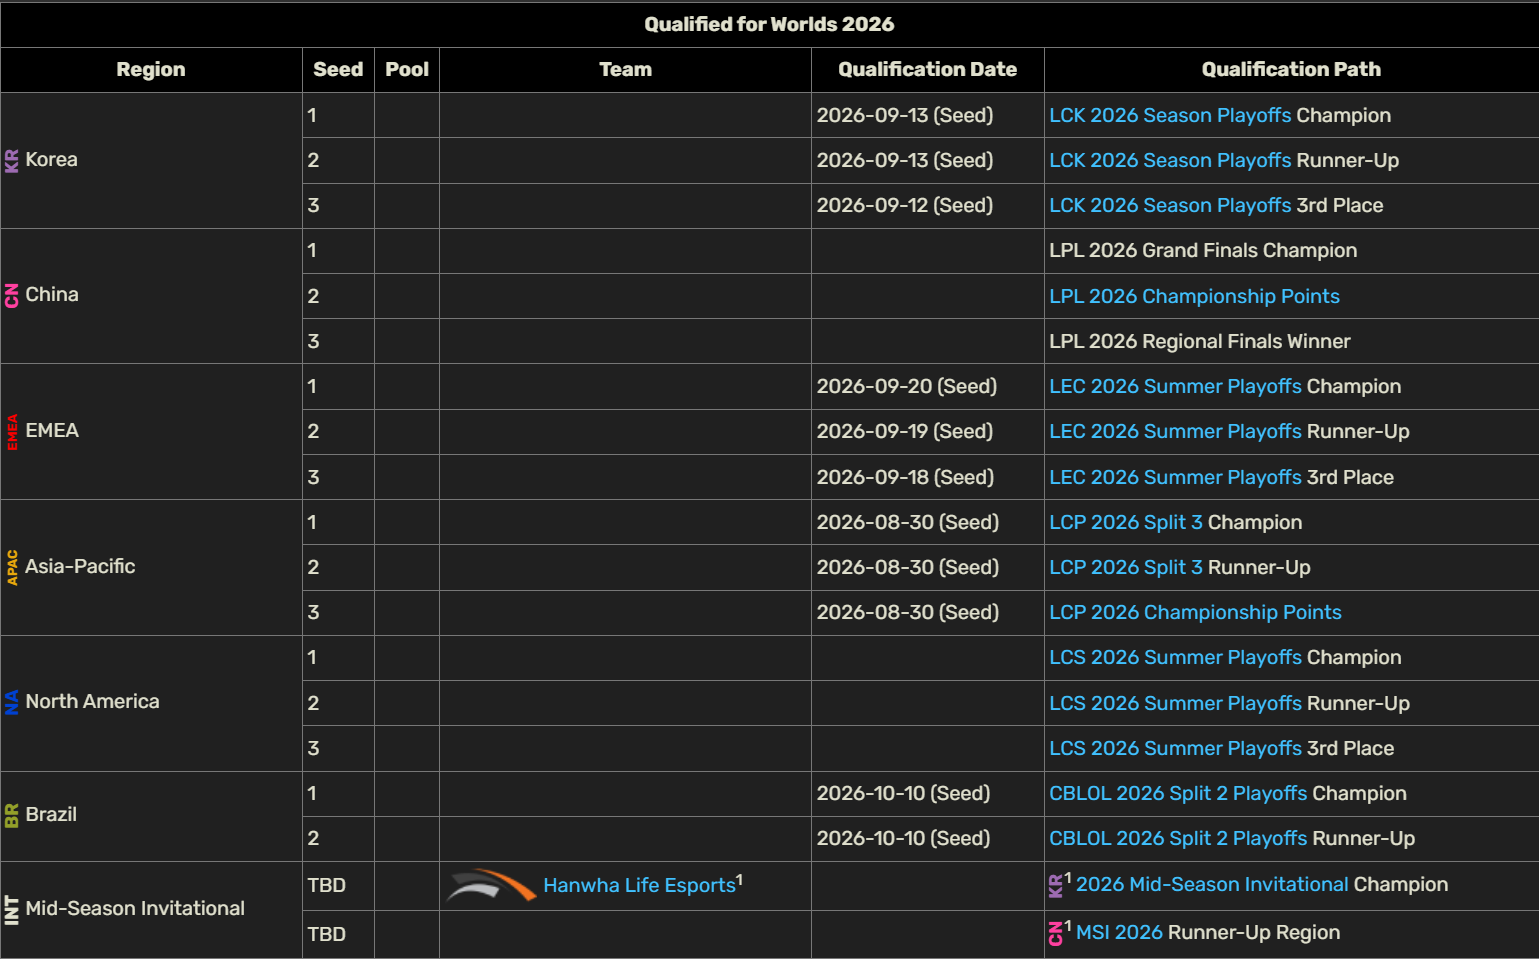Image resolution: width=1539 pixels, height=959 pixels.
Task: Click the KR icon before 2026 Mid-Season Invitational
Action: click(1056, 885)
